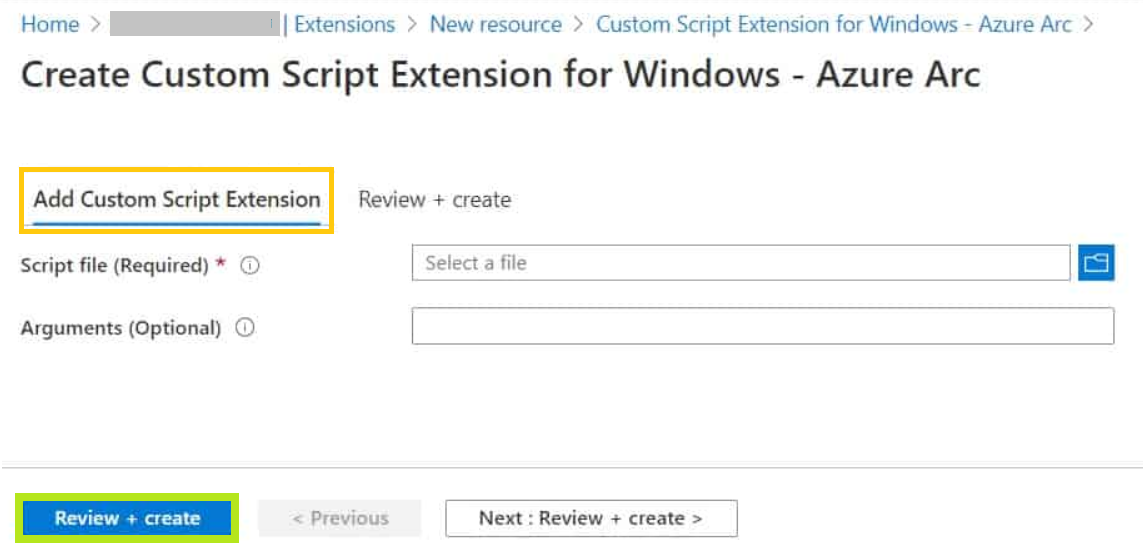Open the Add Custom Script Extension tab
Image resolution: width=1143 pixels, height=557 pixels.
177,200
